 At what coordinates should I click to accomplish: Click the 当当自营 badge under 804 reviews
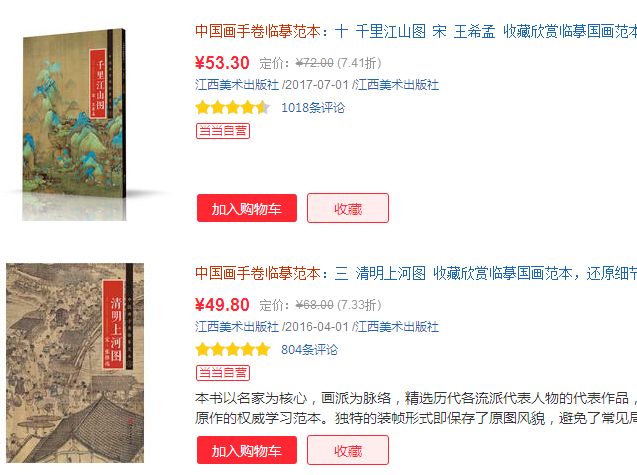point(223,373)
